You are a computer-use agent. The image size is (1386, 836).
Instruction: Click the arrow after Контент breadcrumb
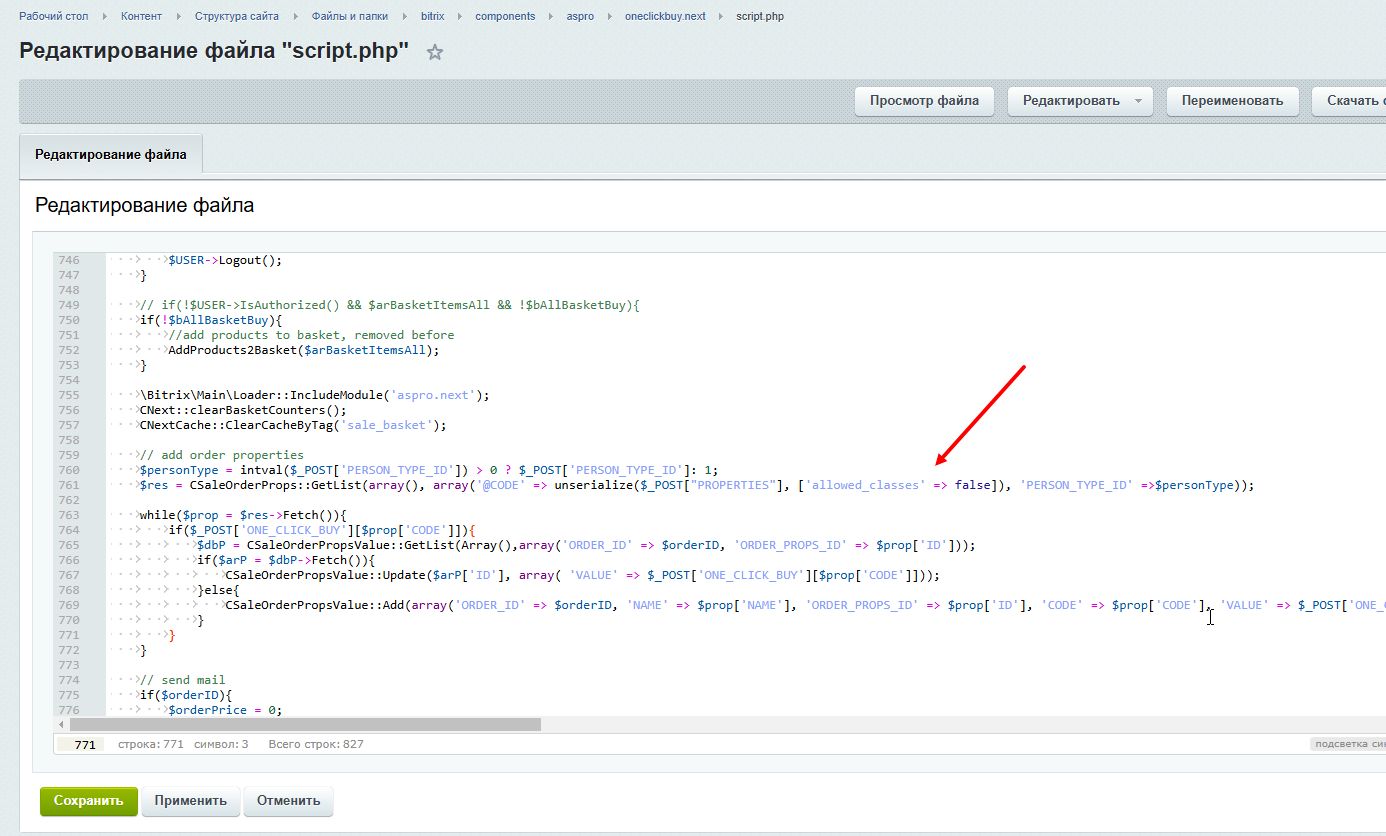pos(180,17)
